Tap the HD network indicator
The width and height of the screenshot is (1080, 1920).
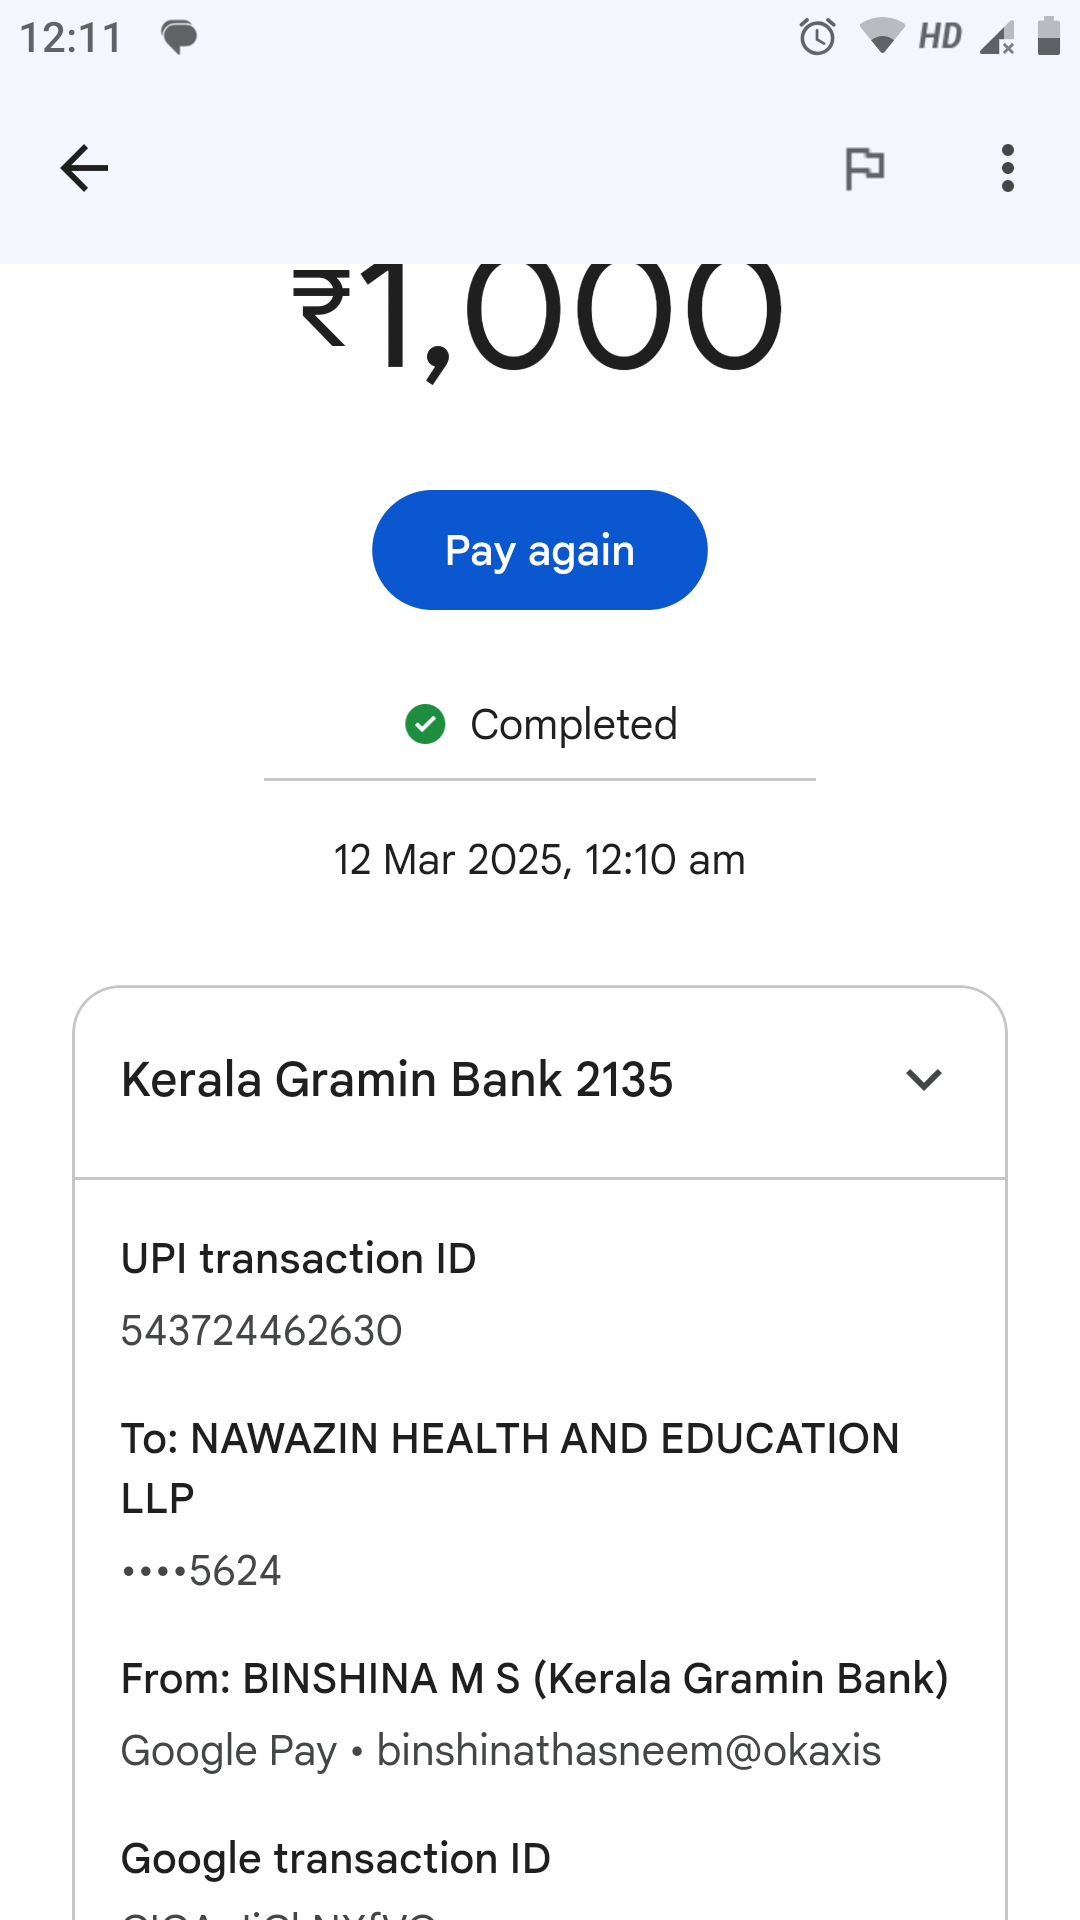[940, 37]
